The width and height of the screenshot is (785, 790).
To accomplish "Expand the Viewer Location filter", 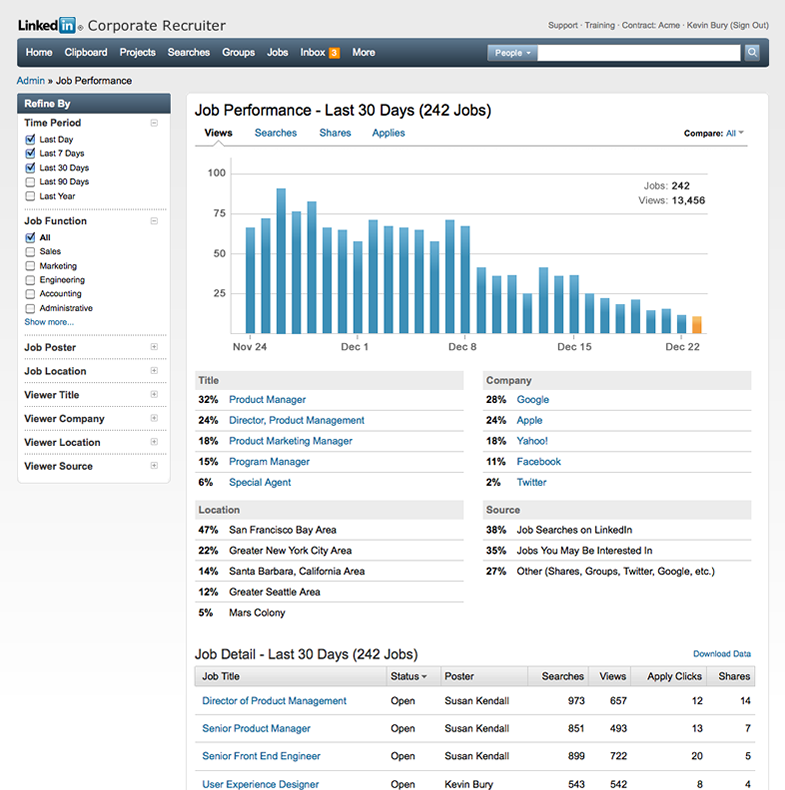I will (x=154, y=441).
